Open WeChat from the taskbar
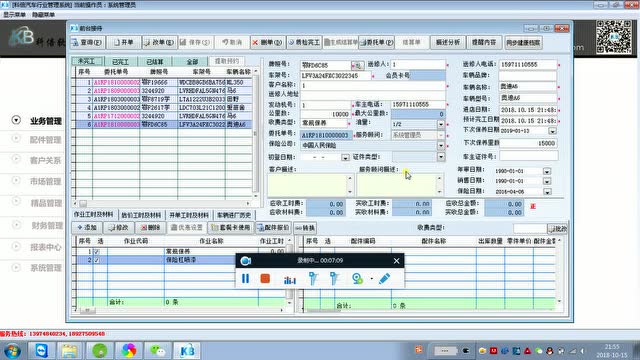 point(158,351)
